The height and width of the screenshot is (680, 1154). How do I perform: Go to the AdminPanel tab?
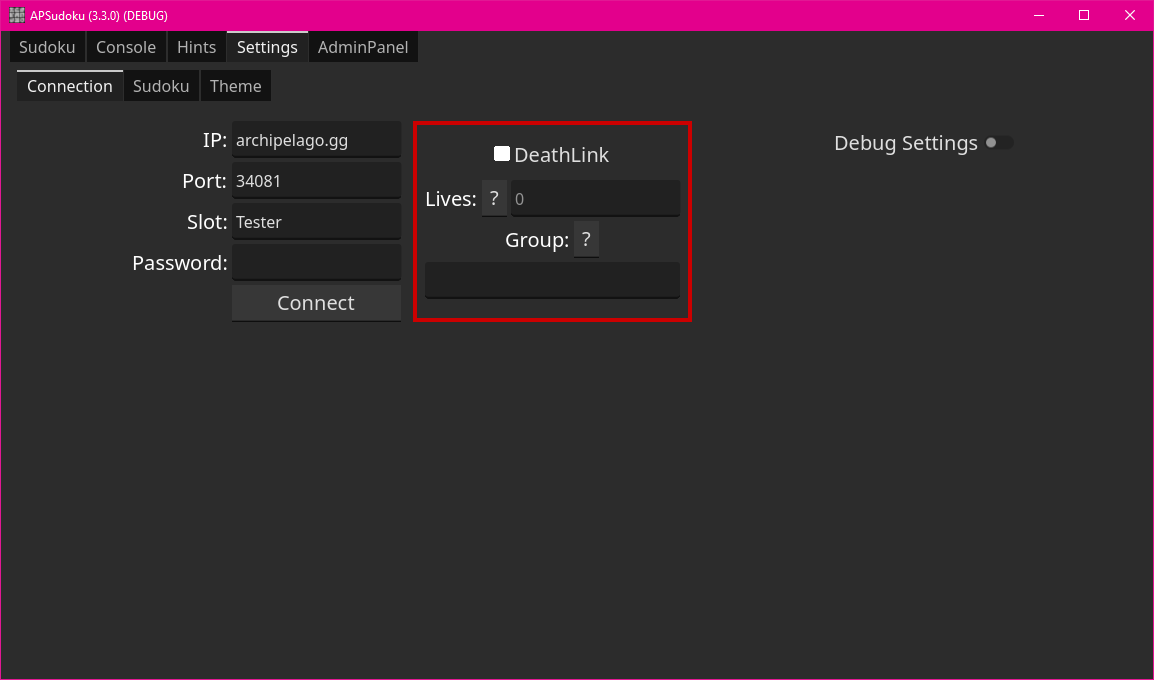point(363,47)
